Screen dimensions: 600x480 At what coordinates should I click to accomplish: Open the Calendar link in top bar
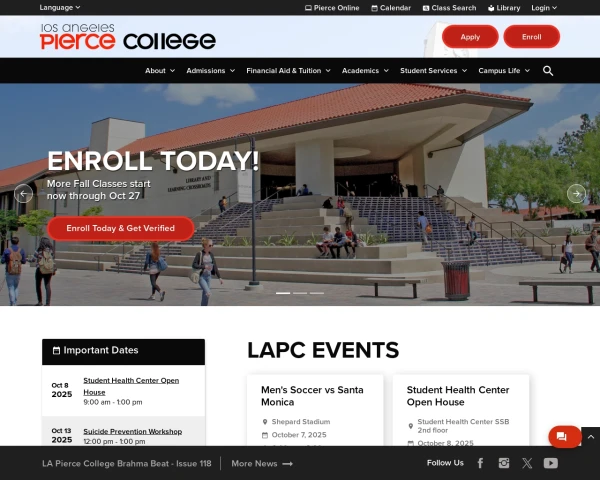click(391, 8)
